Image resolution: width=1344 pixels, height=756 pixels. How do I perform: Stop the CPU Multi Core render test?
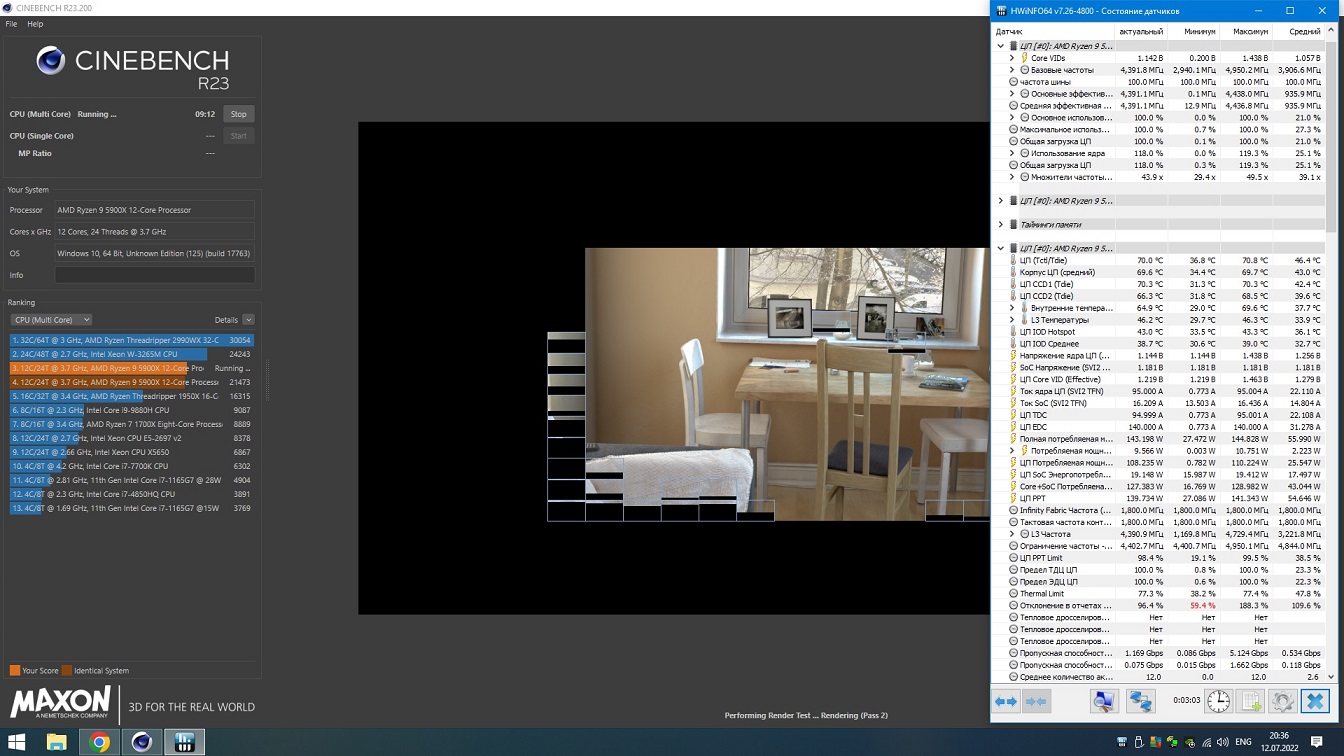[x=238, y=114]
